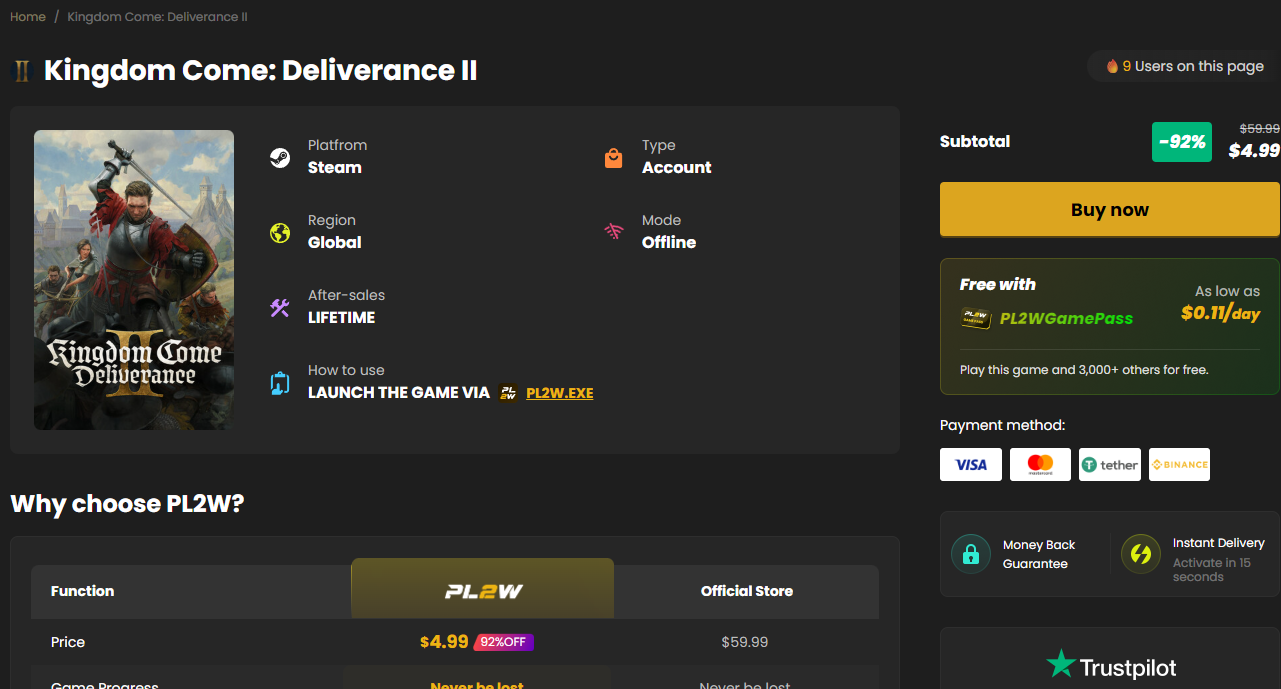The height and width of the screenshot is (689, 1281).
Task: Go to Home in the breadcrumb
Action: pyautogui.click(x=28, y=17)
